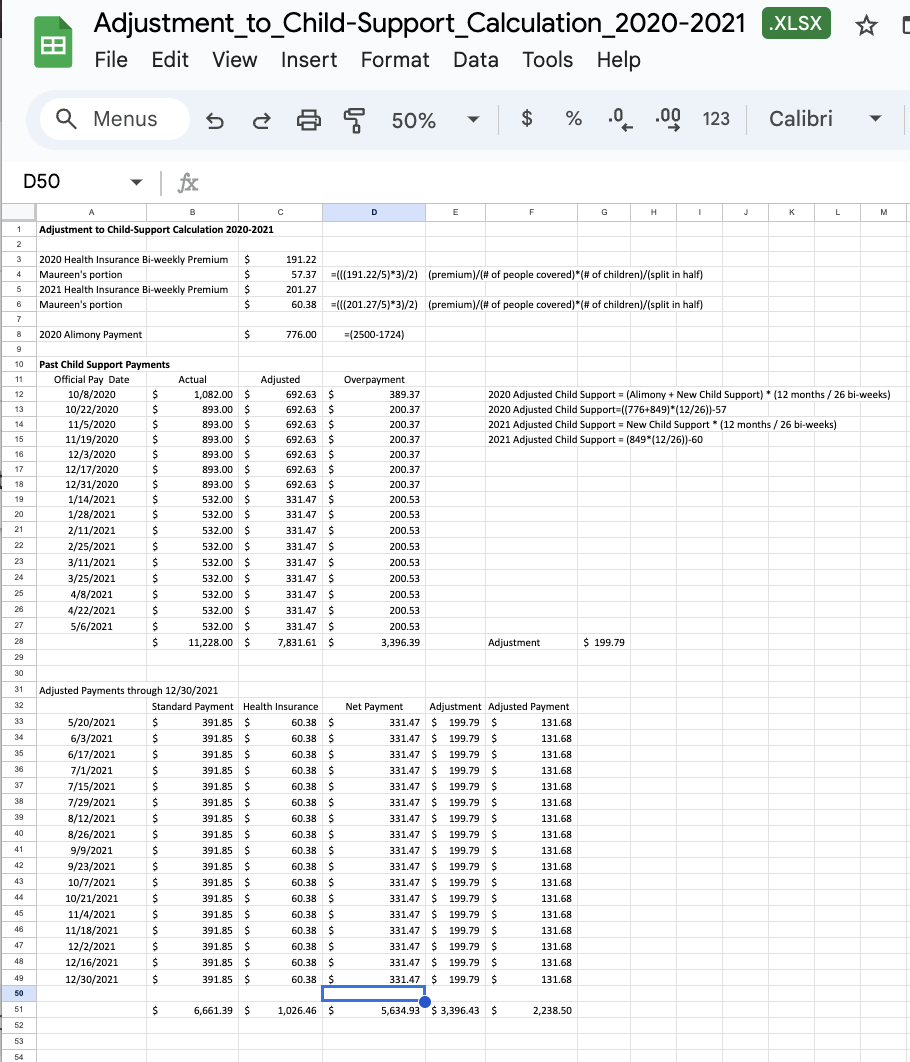The height and width of the screenshot is (1062, 910).
Task: Select 'Past Child Support Payments' heading cell
Action: pyautogui.click(x=104, y=364)
